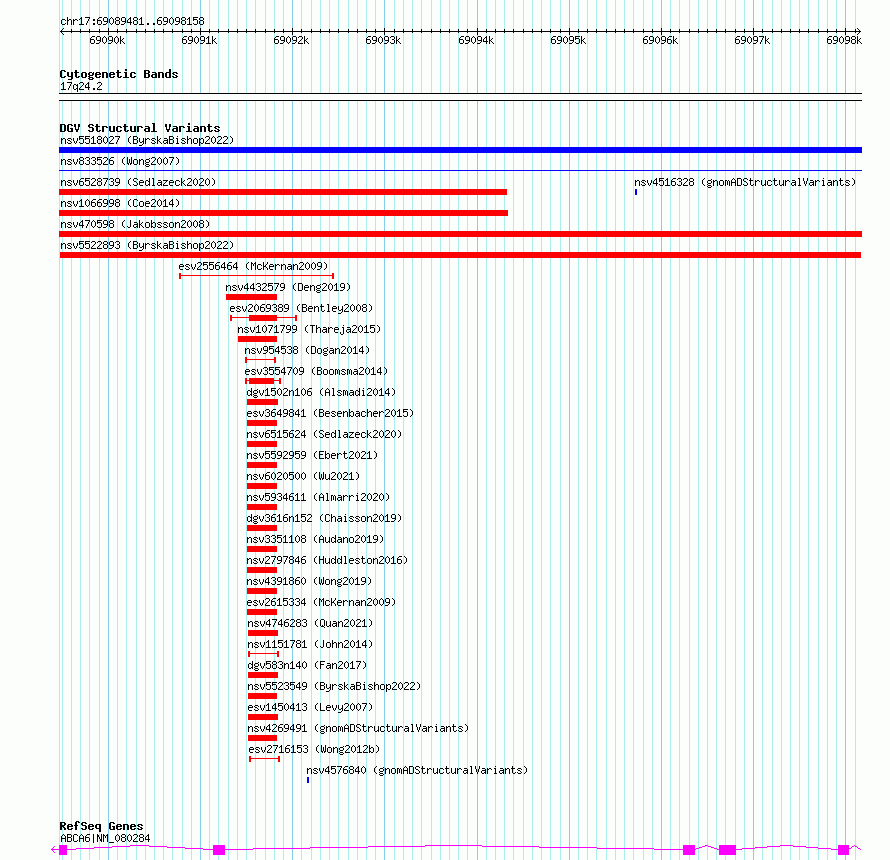This screenshot has height=860, width=890.
Task: Click the 69094k ruler tick label
Action: (476, 40)
